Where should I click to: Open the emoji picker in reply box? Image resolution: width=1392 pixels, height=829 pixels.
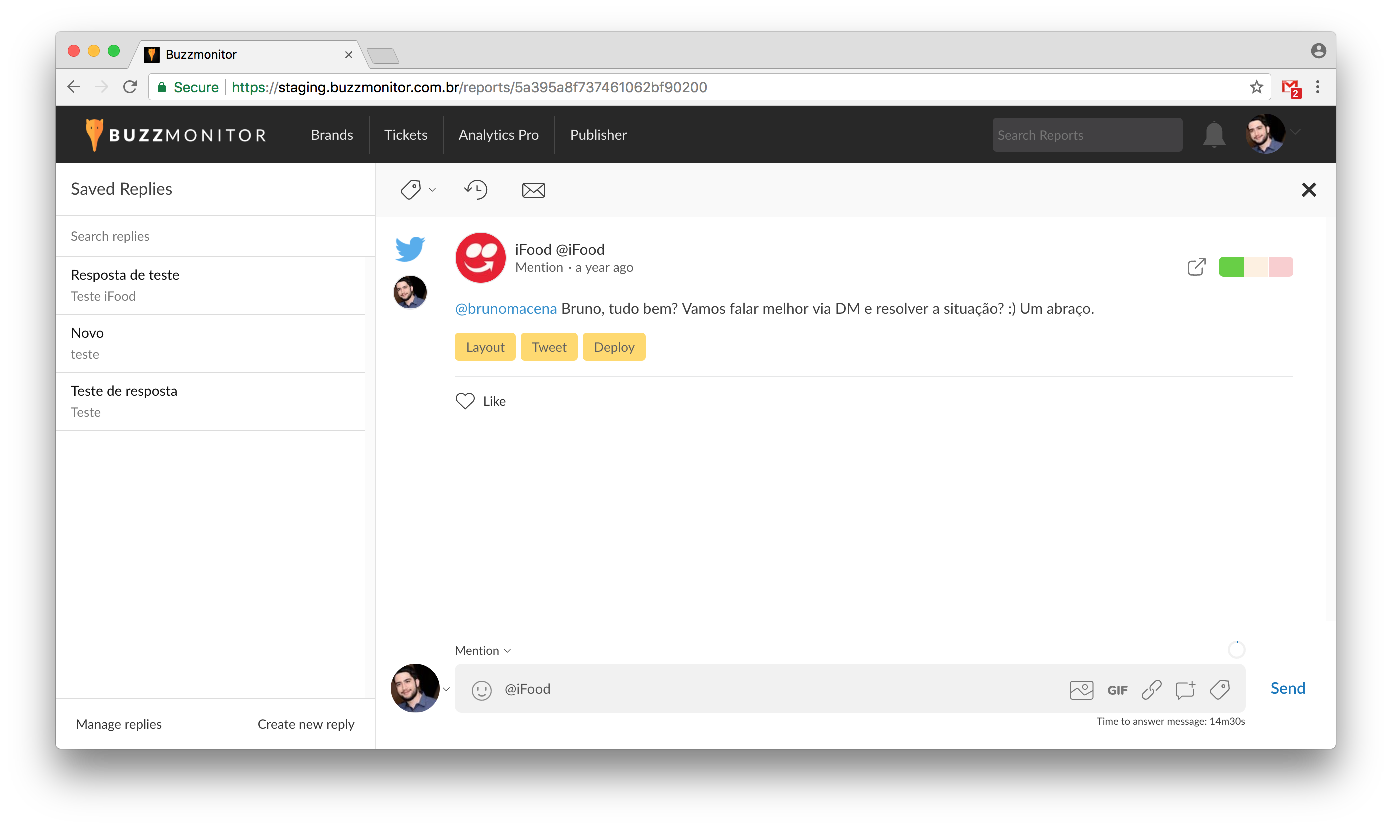point(482,690)
